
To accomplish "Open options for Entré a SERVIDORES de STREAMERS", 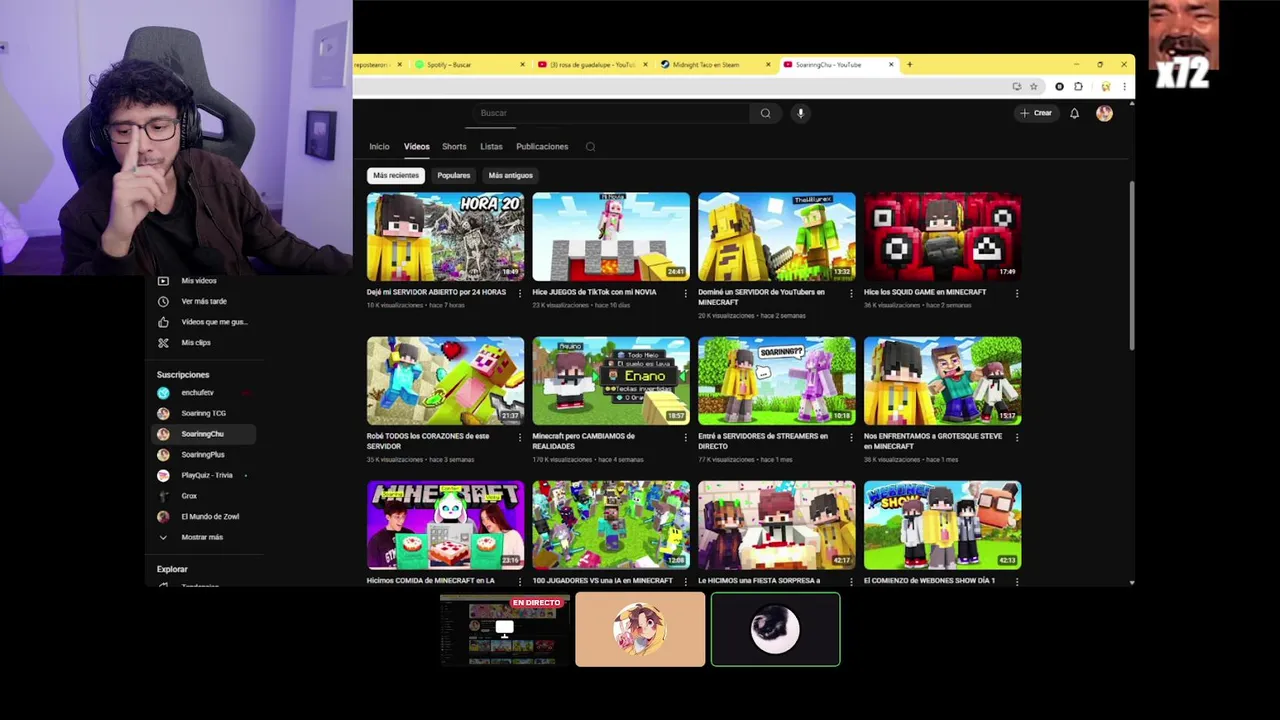I will click(x=851, y=437).
